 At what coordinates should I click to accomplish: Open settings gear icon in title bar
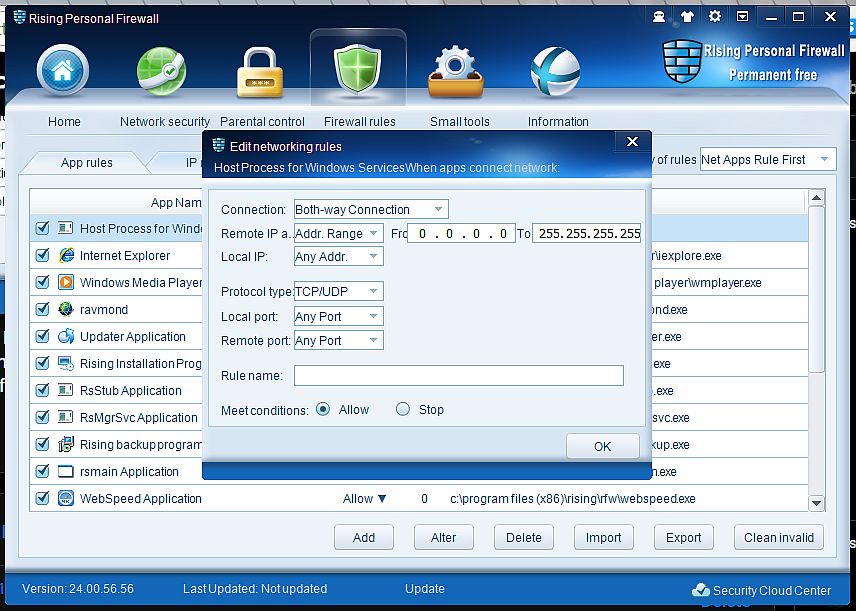coord(715,17)
